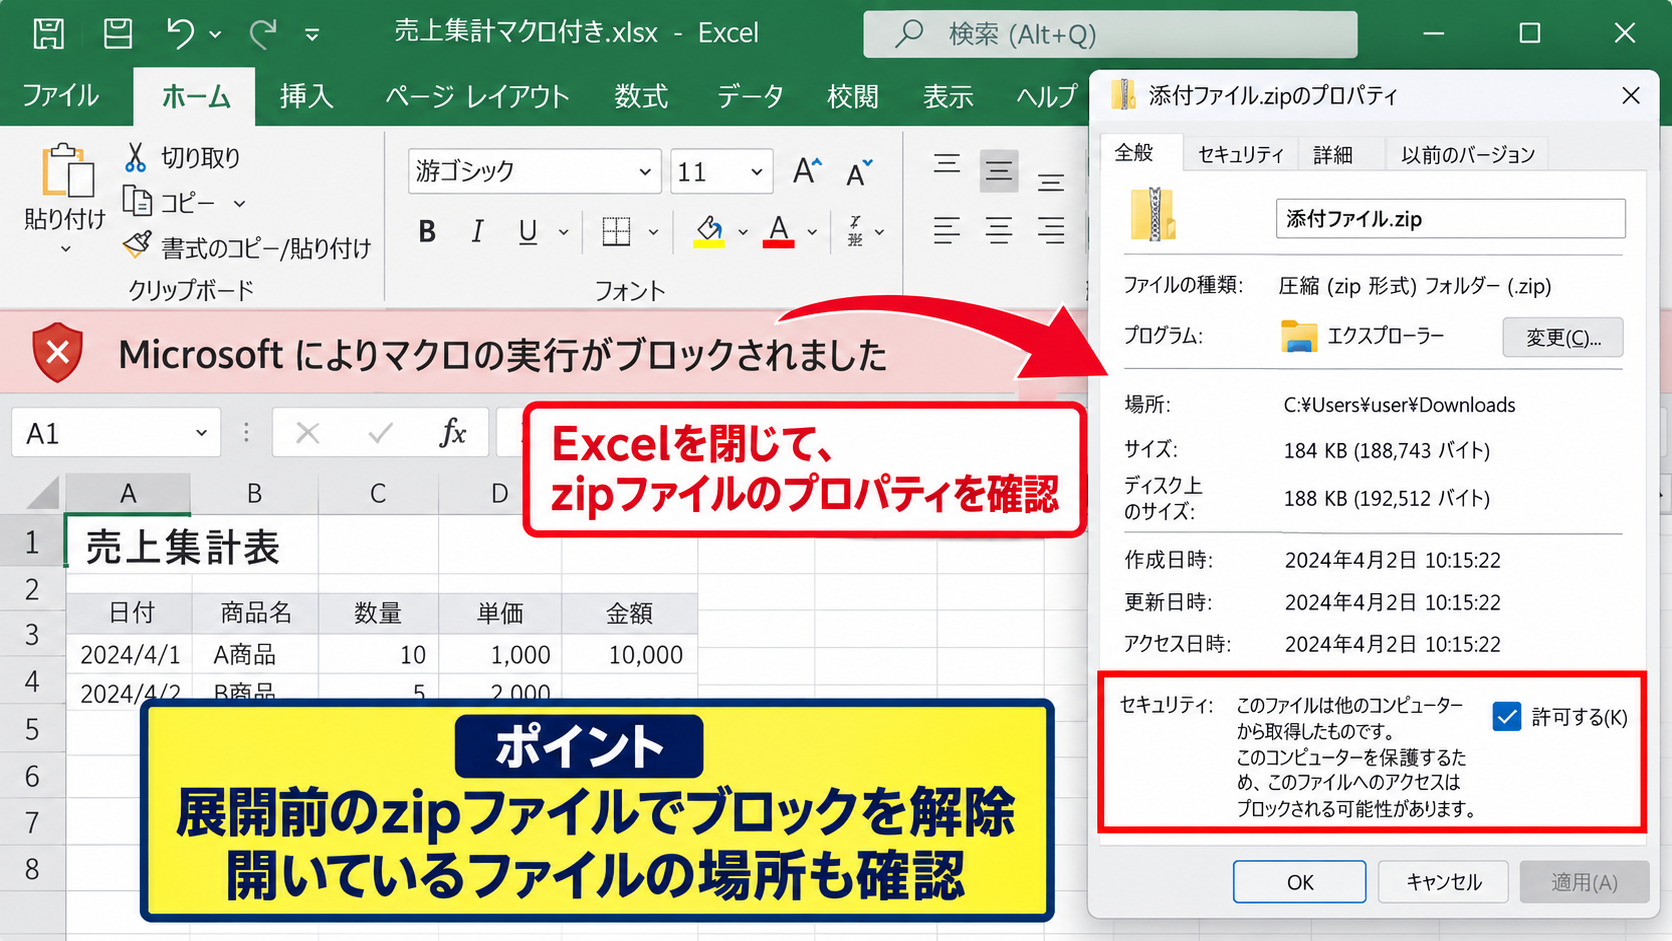Click the 10,000 amount cell
1672x941 pixels.
(630, 655)
